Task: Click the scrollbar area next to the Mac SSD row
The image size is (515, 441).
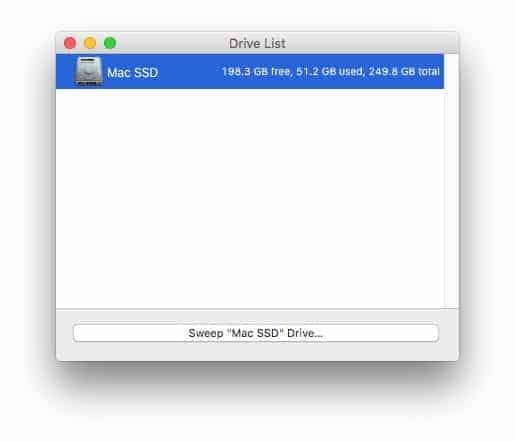Action: 451,72
